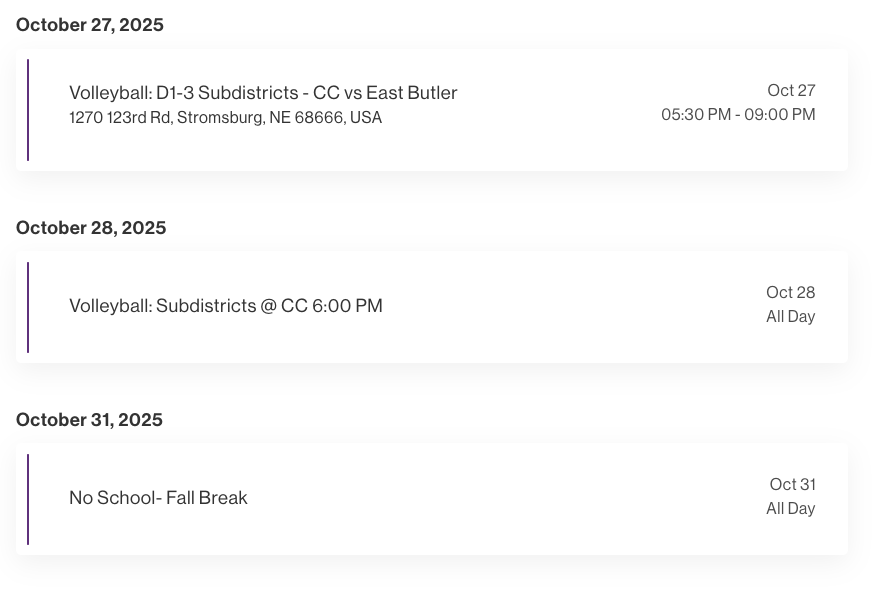Viewport: 896px width, 616px height.
Task: Click the 05:30 PM - 09:00 PM time
Action: tap(738, 115)
